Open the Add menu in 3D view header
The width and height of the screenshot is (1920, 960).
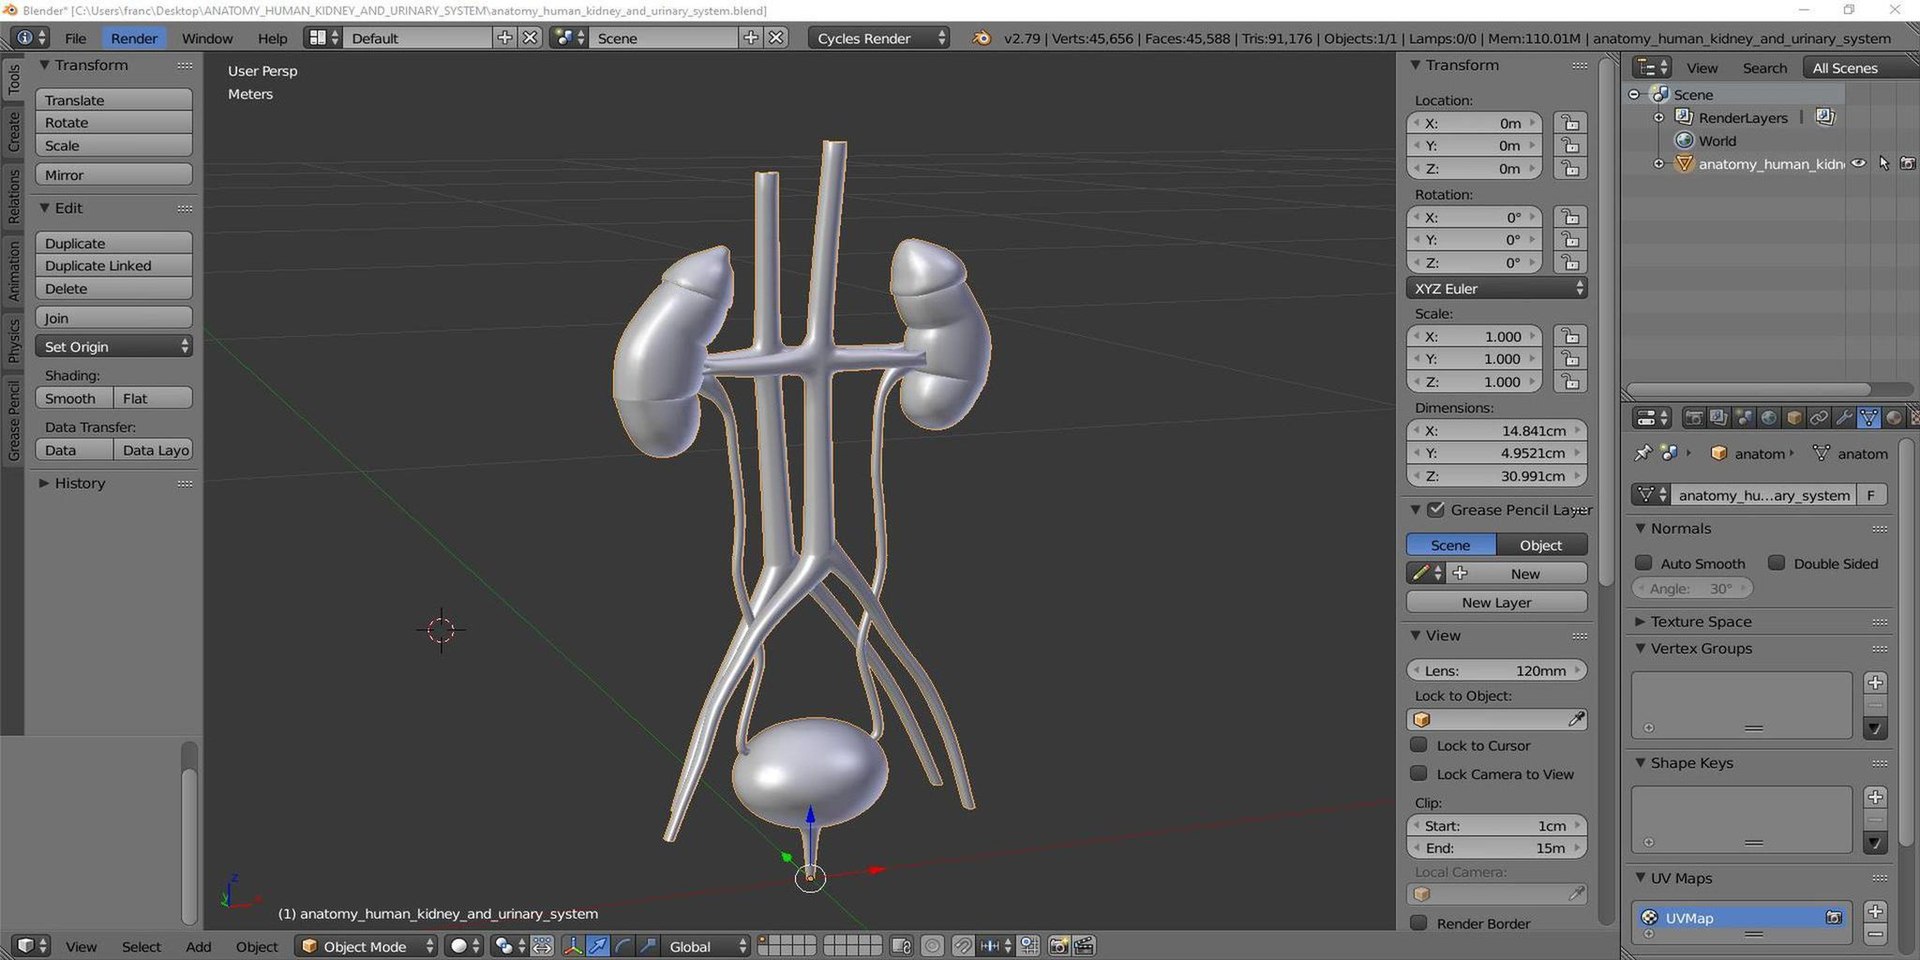pyautogui.click(x=198, y=946)
